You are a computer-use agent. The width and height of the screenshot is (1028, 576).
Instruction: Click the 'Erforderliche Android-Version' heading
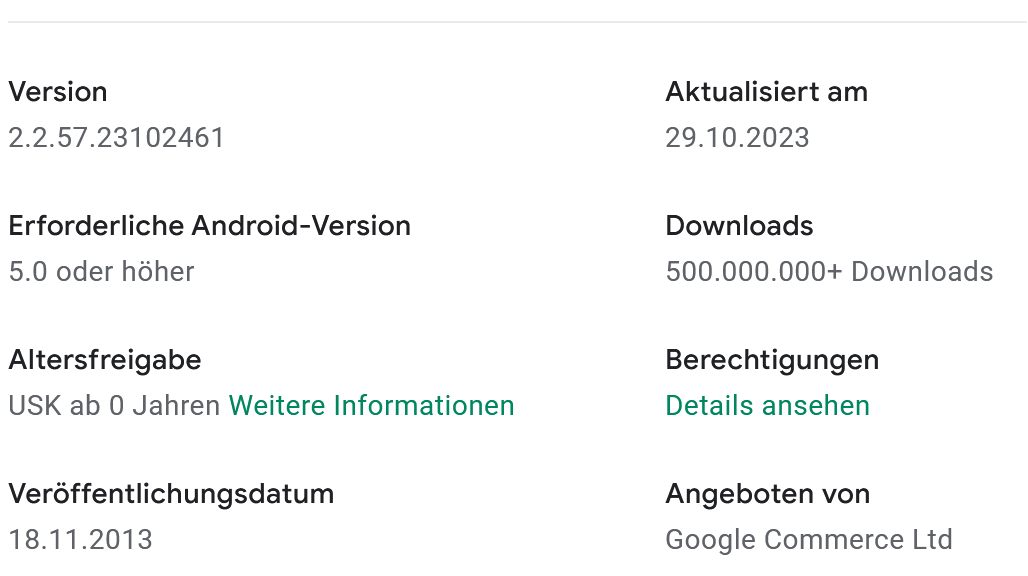pyautogui.click(x=209, y=226)
